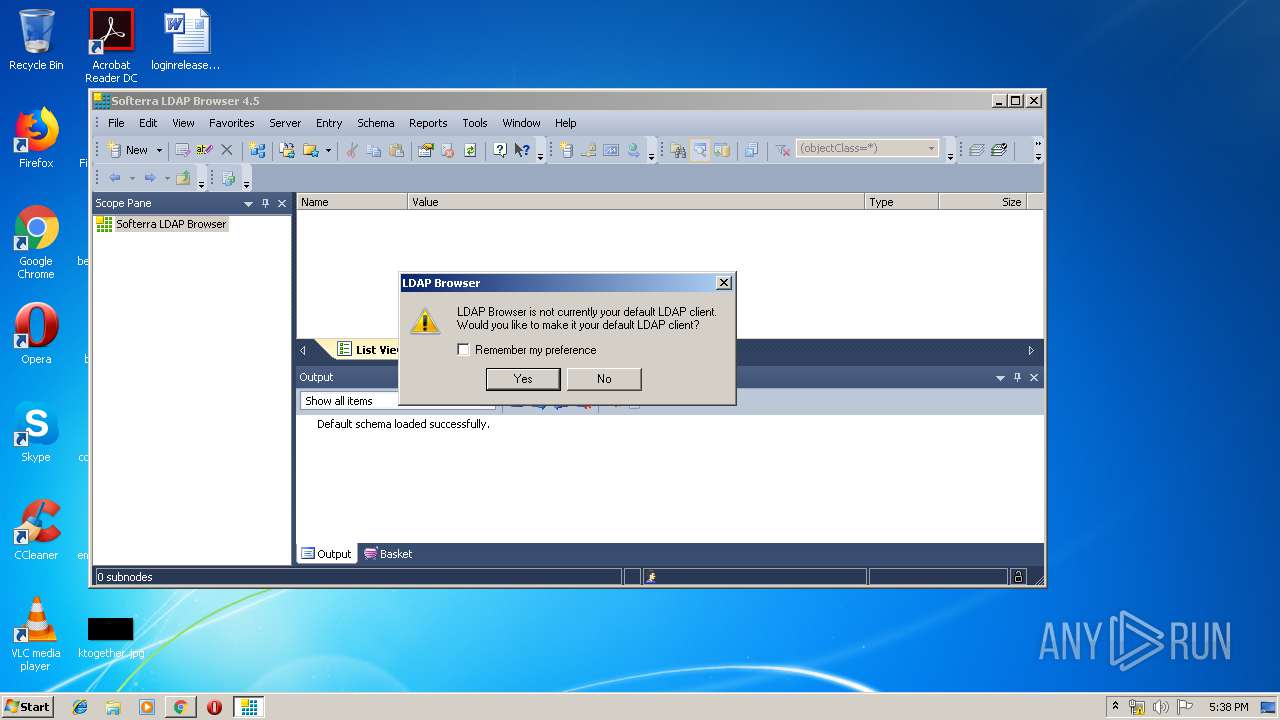
Task: Click the clear filter funnel icon
Action: 783,150
